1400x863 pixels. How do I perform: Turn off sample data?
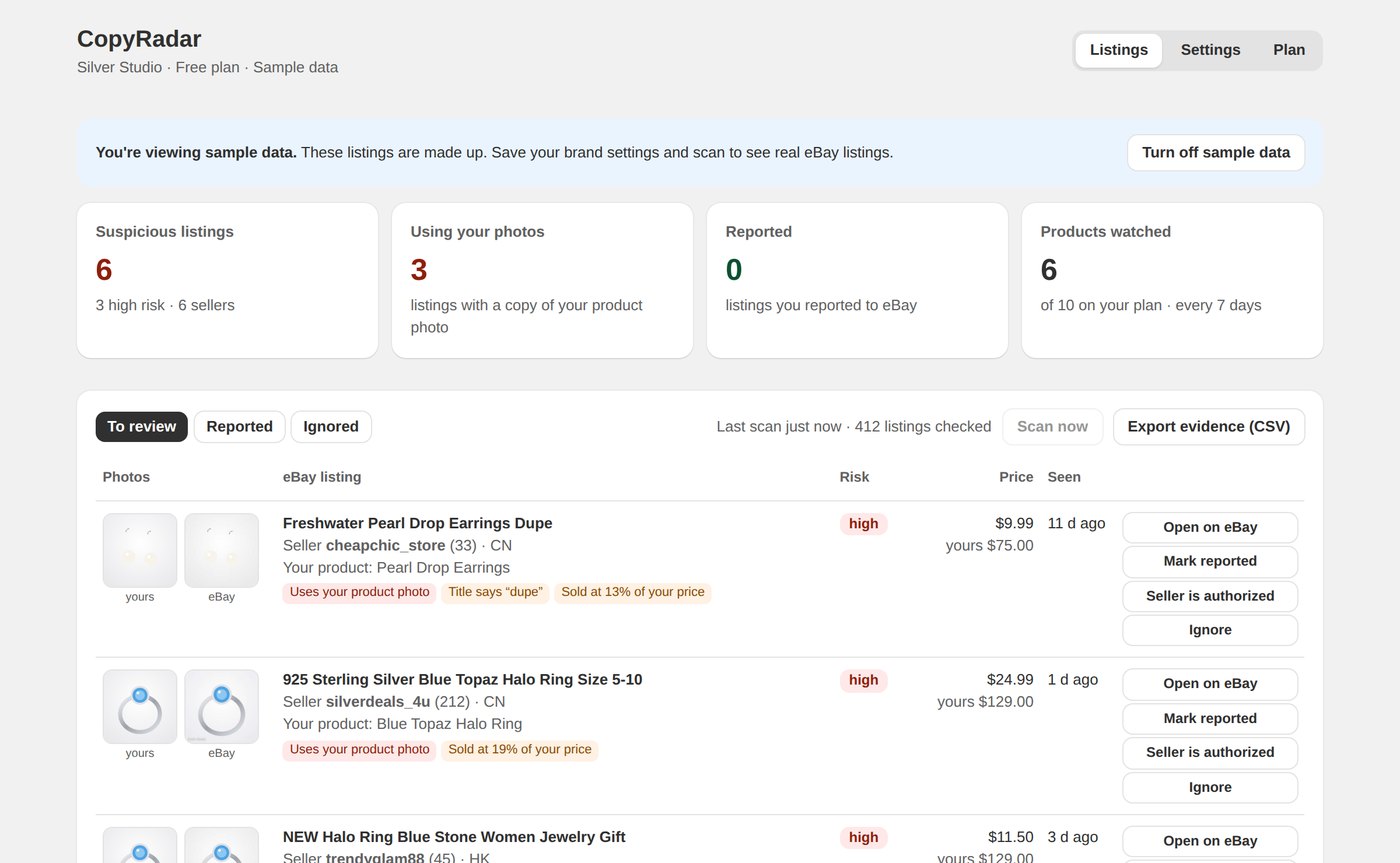click(x=1216, y=153)
